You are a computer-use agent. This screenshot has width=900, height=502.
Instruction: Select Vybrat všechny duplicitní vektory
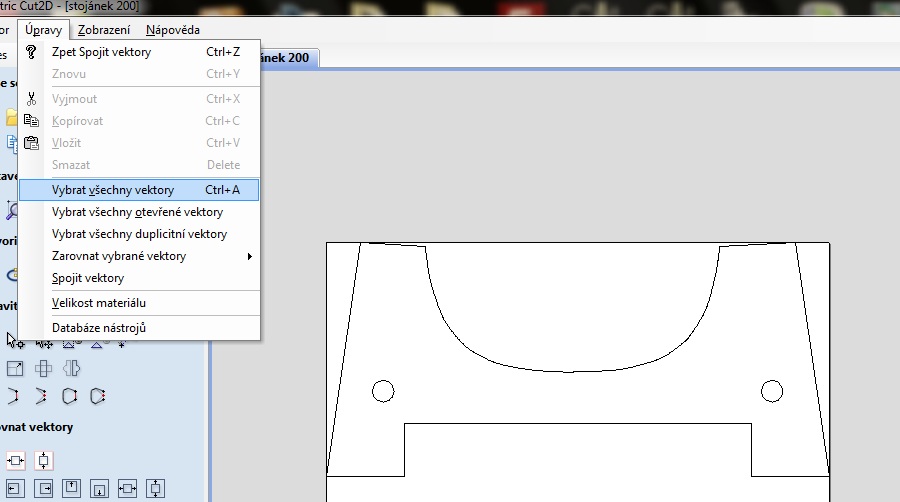(x=139, y=234)
